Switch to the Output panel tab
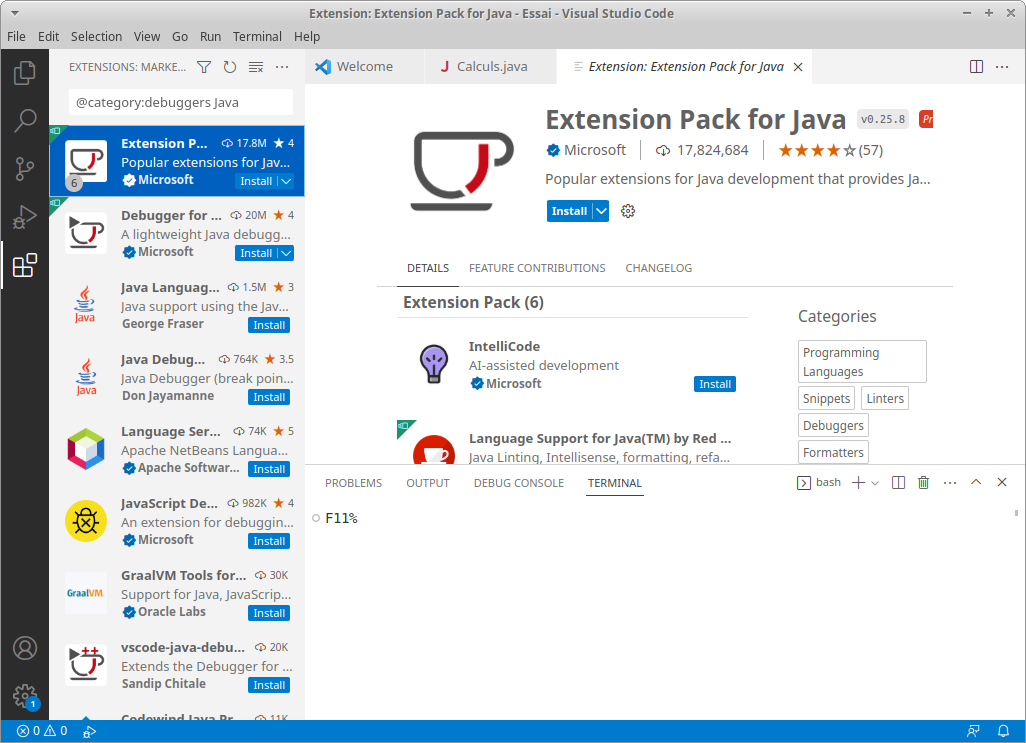This screenshot has height=743, width=1026. [428, 483]
